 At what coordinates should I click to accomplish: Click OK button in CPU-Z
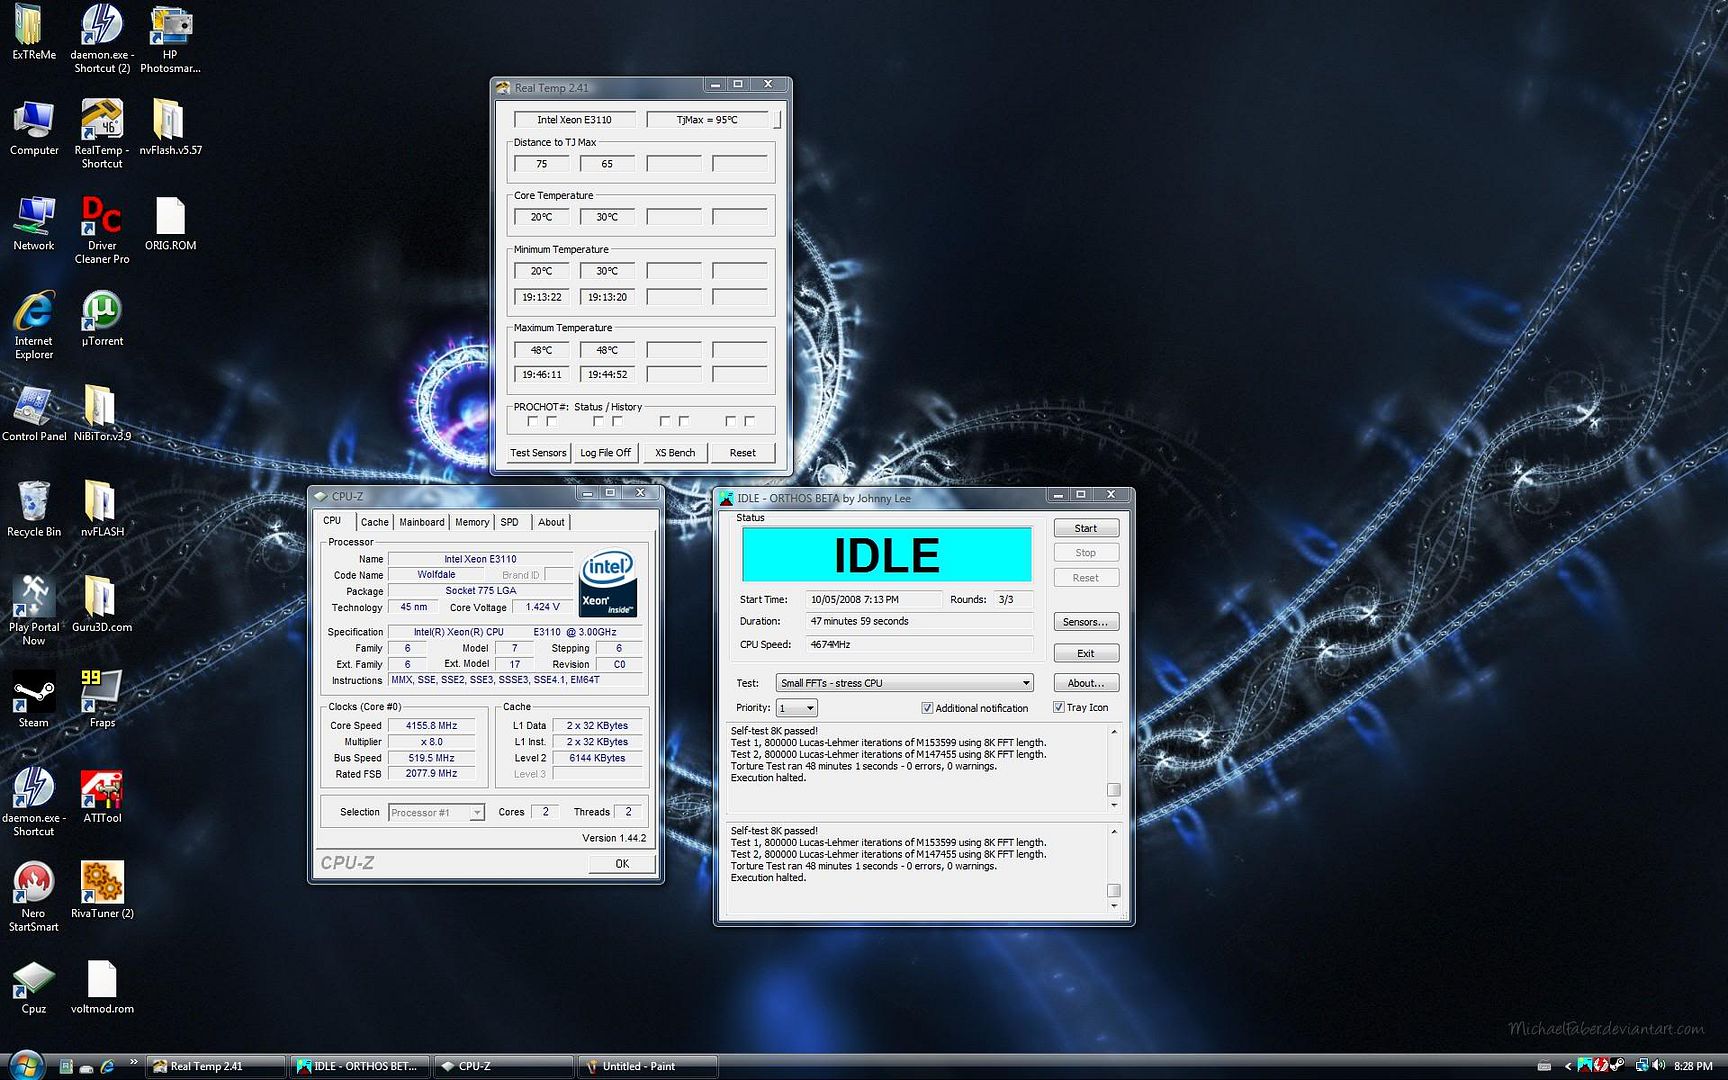621,864
